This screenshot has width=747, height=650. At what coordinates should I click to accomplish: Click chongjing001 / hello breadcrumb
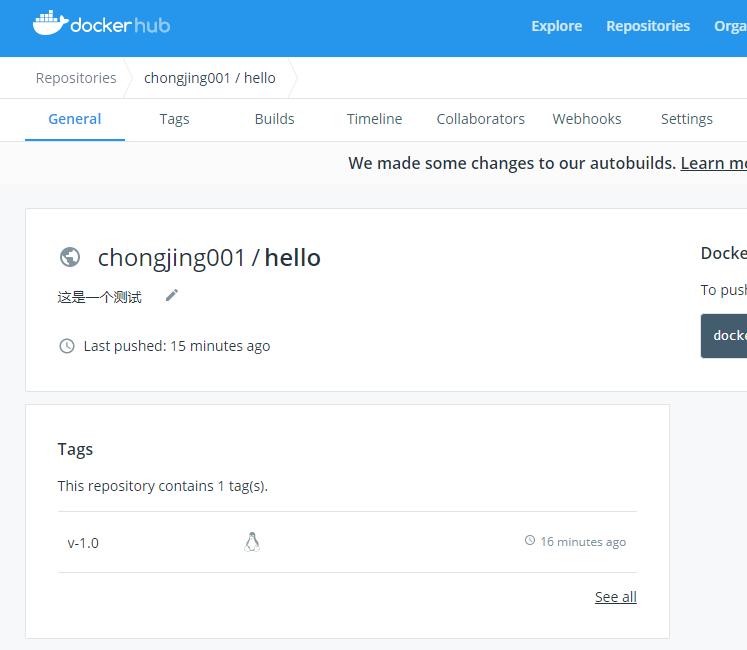click(210, 78)
